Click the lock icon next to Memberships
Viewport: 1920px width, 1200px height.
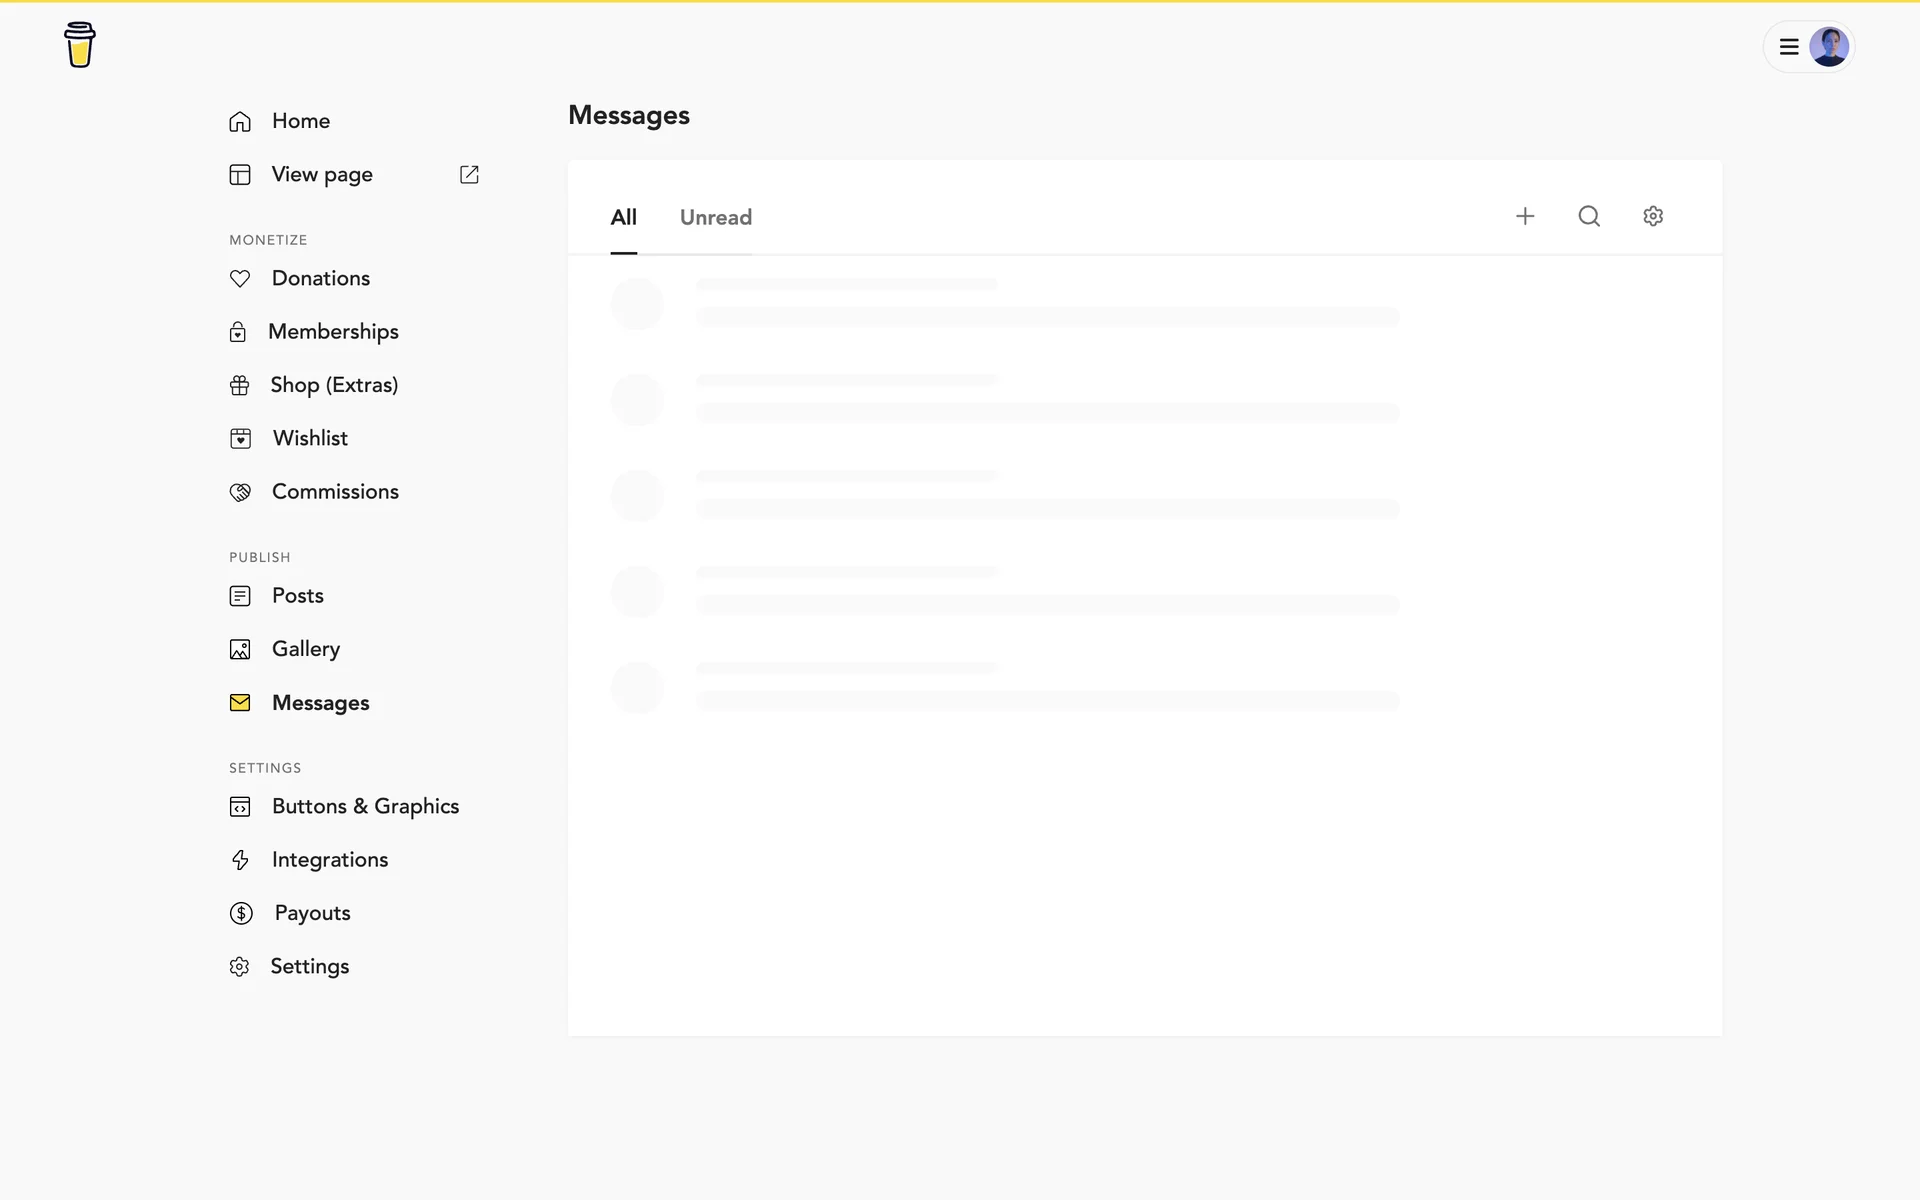point(238,332)
